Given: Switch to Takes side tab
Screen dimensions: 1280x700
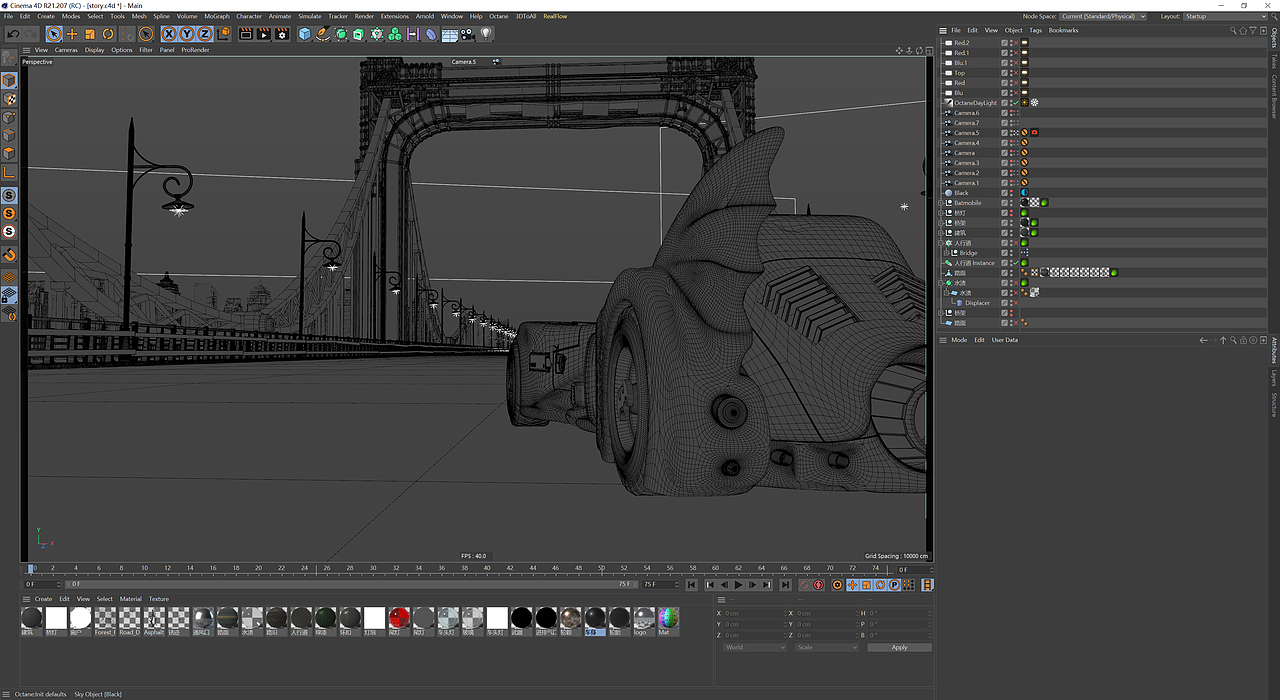Looking at the screenshot, I should point(1274,61).
